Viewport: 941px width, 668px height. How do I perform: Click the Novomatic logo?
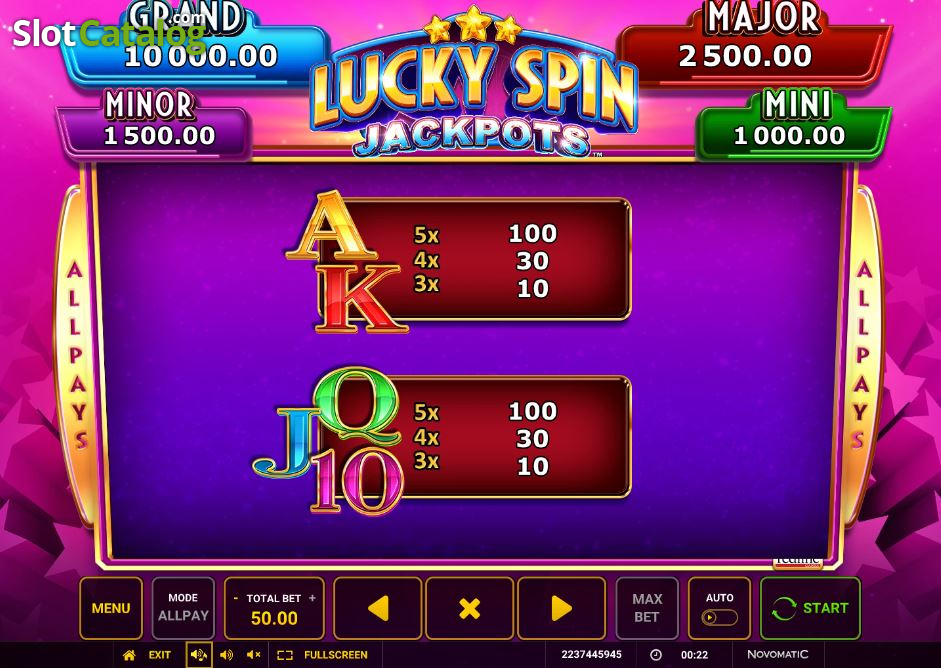click(778, 654)
